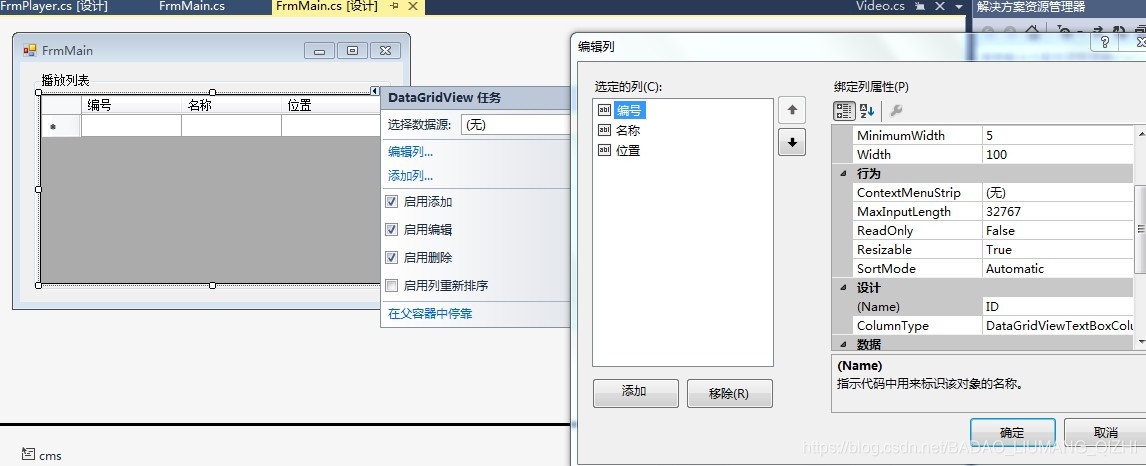Image resolution: width=1146 pixels, height=466 pixels.
Task: Maximize the FrmMain form preview
Action: point(352,50)
